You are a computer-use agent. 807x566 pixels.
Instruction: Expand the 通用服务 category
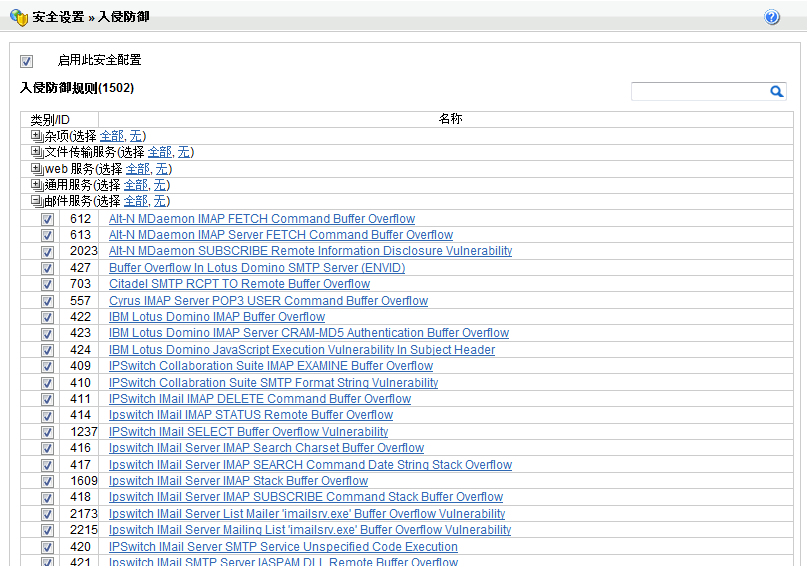coord(37,185)
